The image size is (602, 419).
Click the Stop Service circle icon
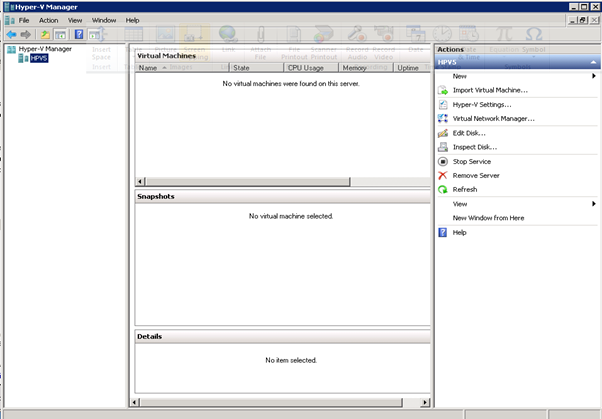[x=443, y=161]
